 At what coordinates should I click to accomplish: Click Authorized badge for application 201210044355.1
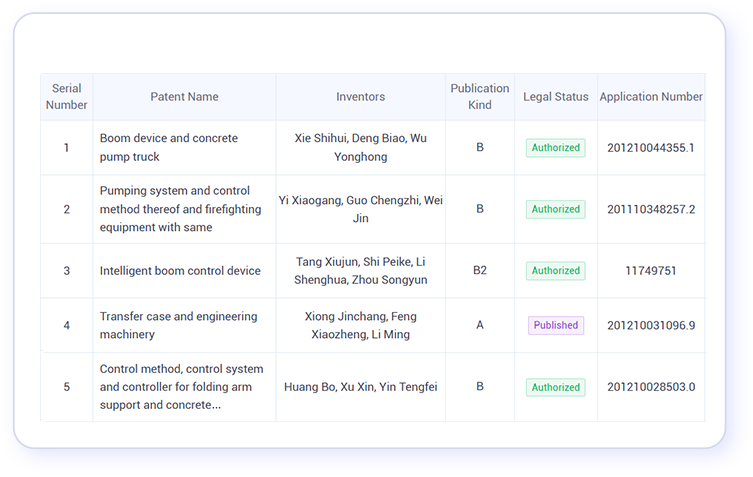(556, 147)
